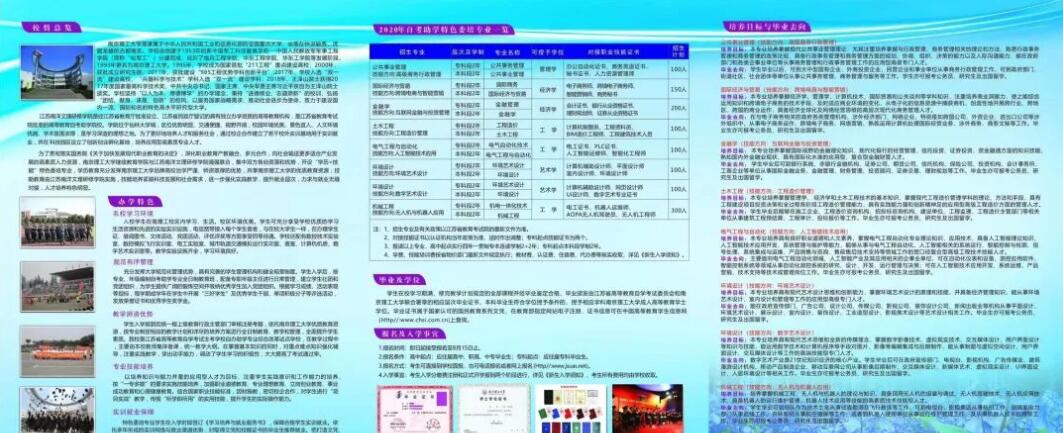This screenshot has width=1063, height=433.
Task: Select the 毕业及学位 section header
Action: [x=399, y=279]
